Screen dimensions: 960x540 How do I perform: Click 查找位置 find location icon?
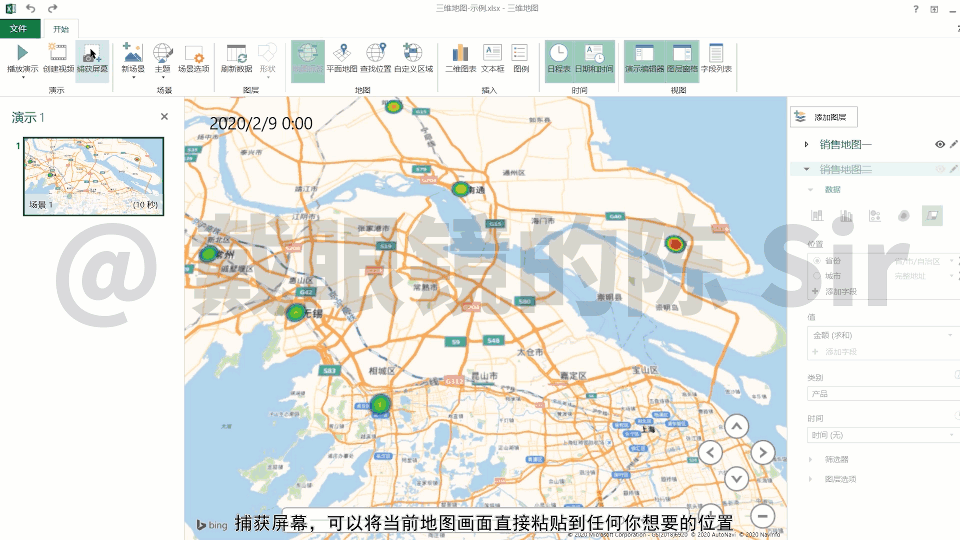375,53
